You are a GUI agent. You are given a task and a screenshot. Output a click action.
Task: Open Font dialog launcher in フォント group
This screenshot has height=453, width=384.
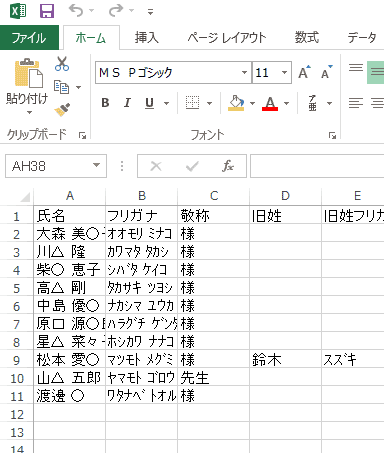coord(332,135)
